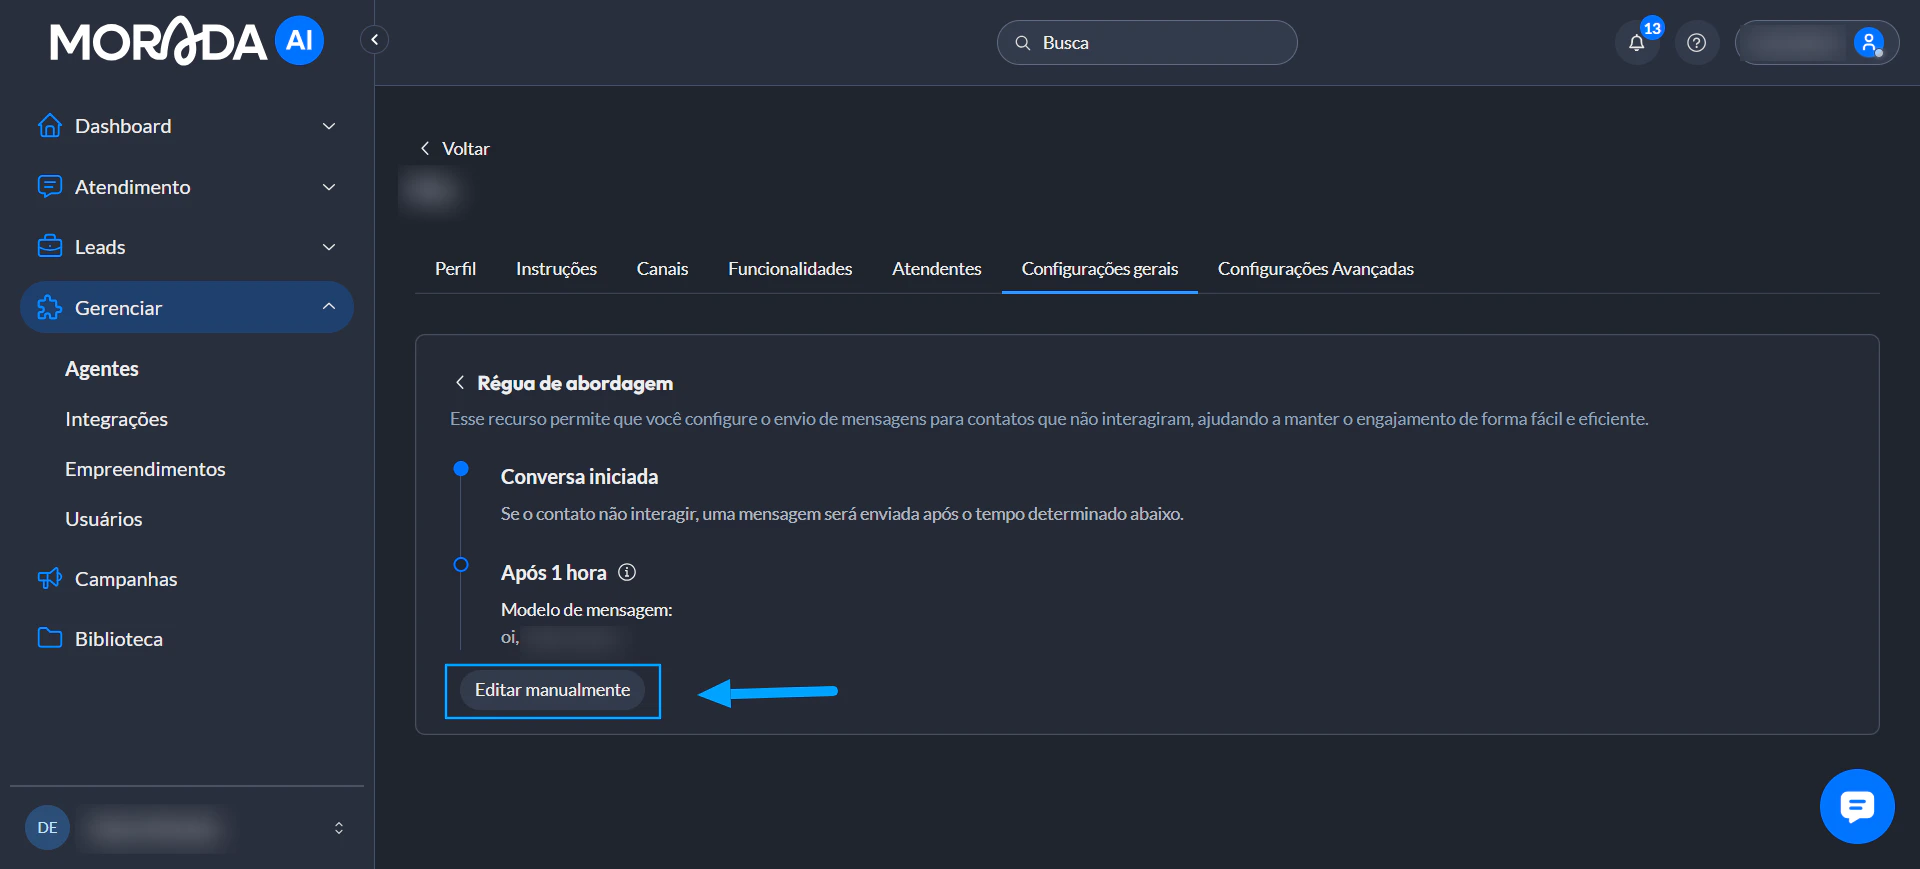Collapse the Gerenciar menu chevron

329,307
